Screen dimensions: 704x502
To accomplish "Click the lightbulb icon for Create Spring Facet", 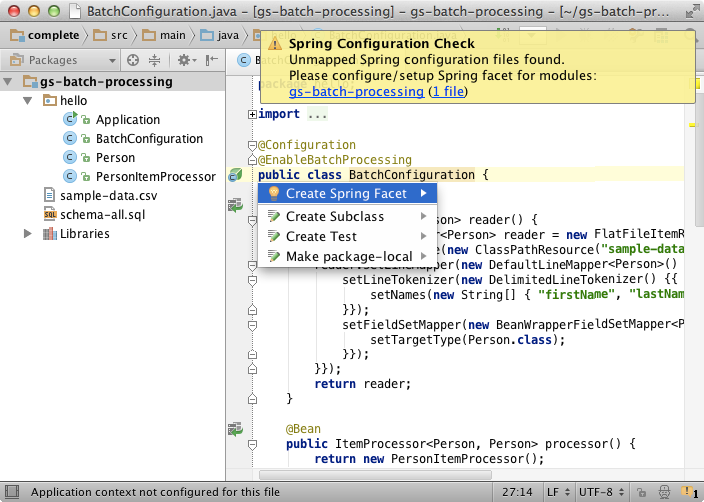I will point(273,194).
